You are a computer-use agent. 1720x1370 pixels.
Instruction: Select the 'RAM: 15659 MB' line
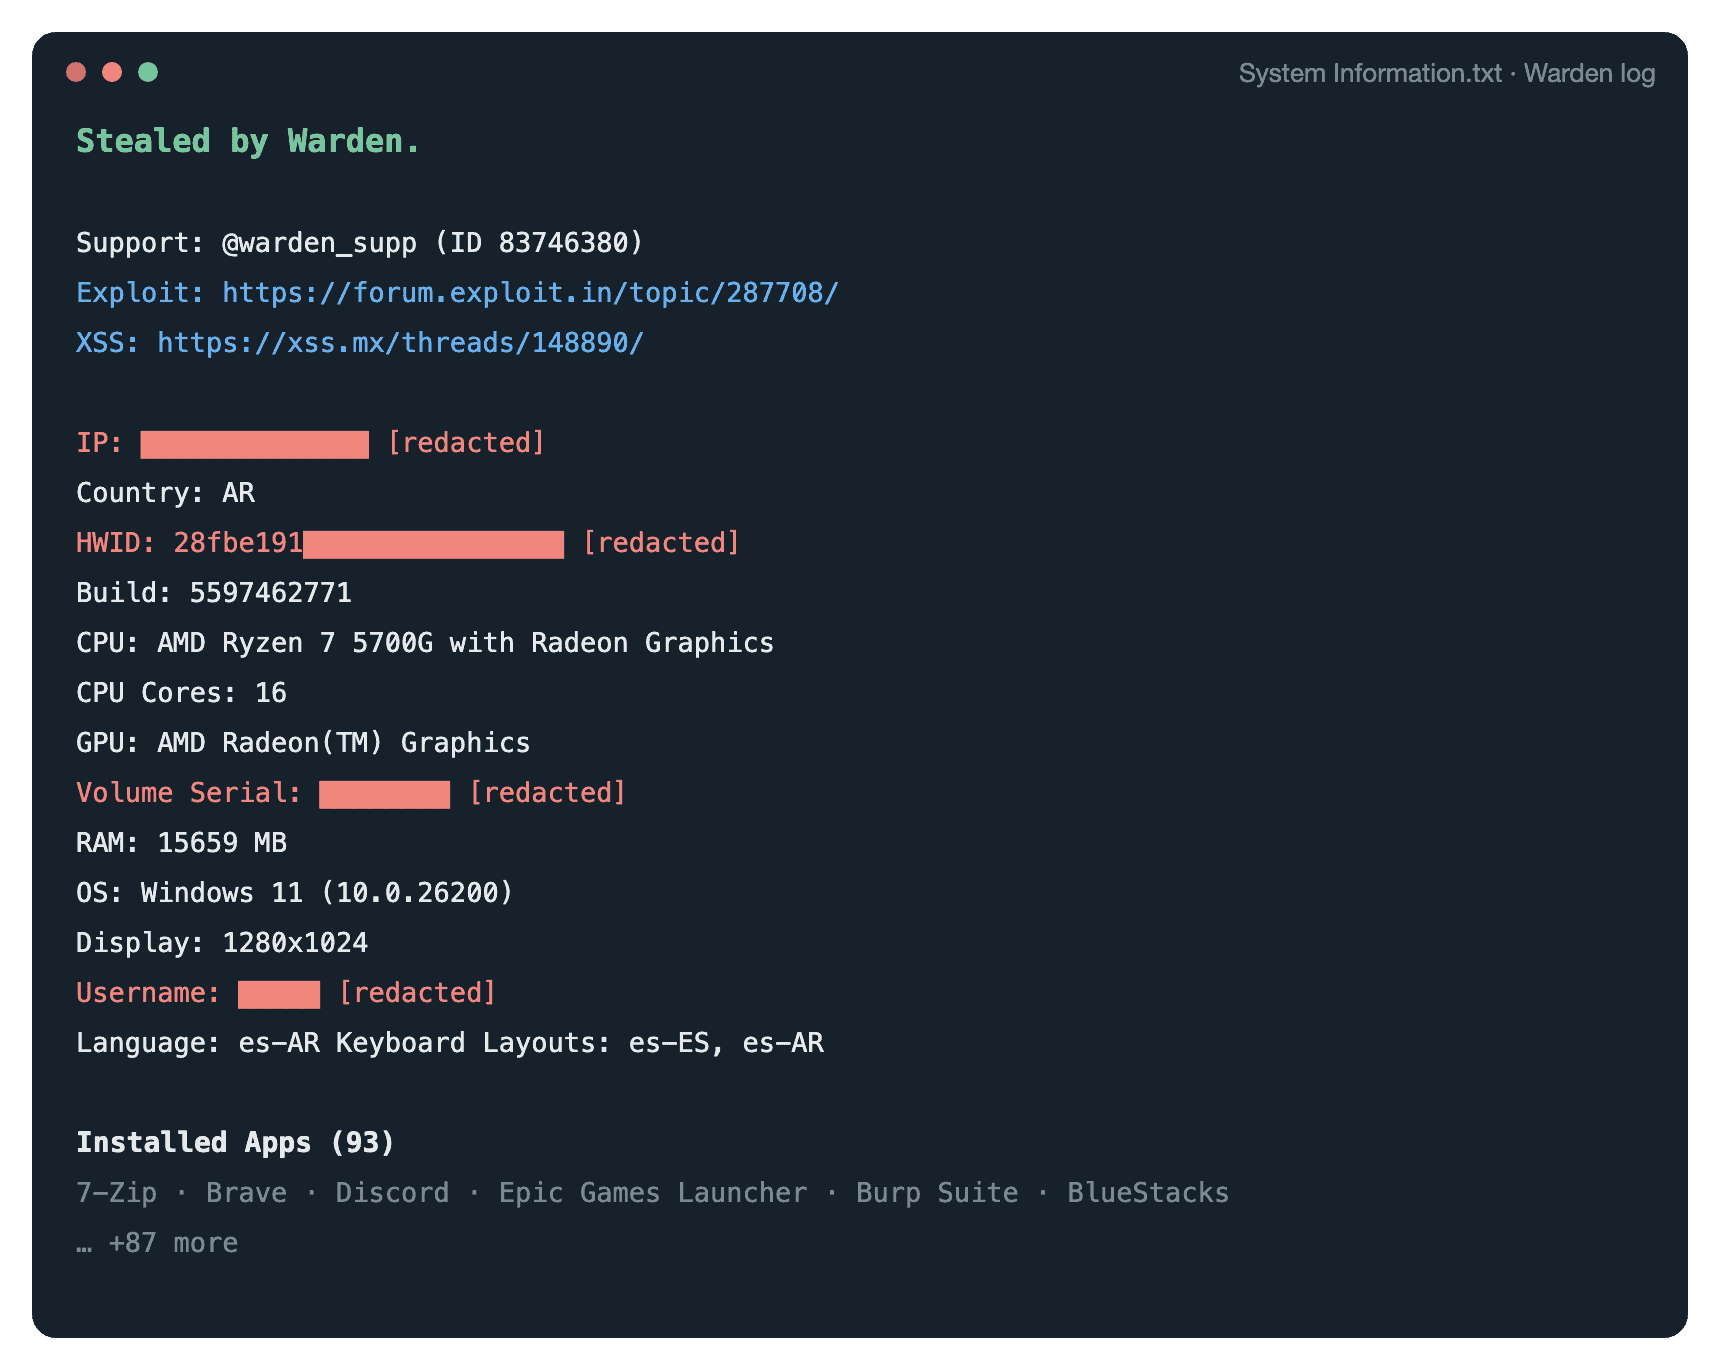(x=182, y=843)
